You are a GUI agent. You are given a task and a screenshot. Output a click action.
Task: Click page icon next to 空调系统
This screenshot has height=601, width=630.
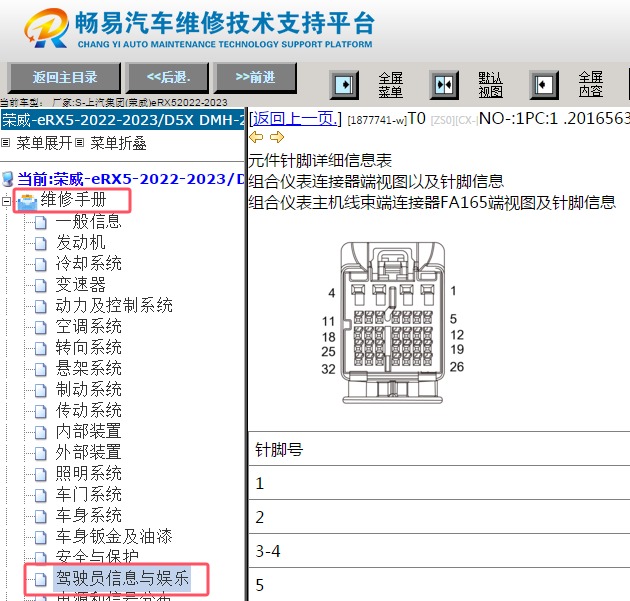click(x=41, y=327)
